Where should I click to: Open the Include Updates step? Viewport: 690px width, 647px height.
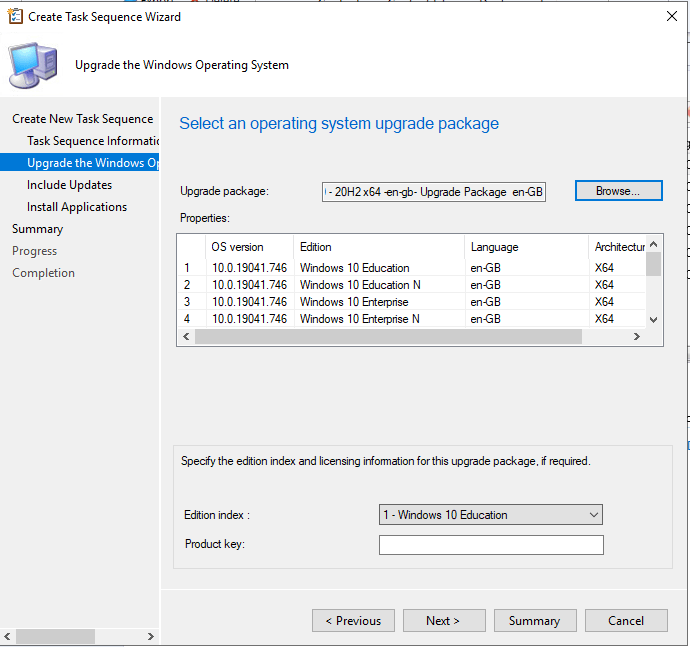(69, 185)
